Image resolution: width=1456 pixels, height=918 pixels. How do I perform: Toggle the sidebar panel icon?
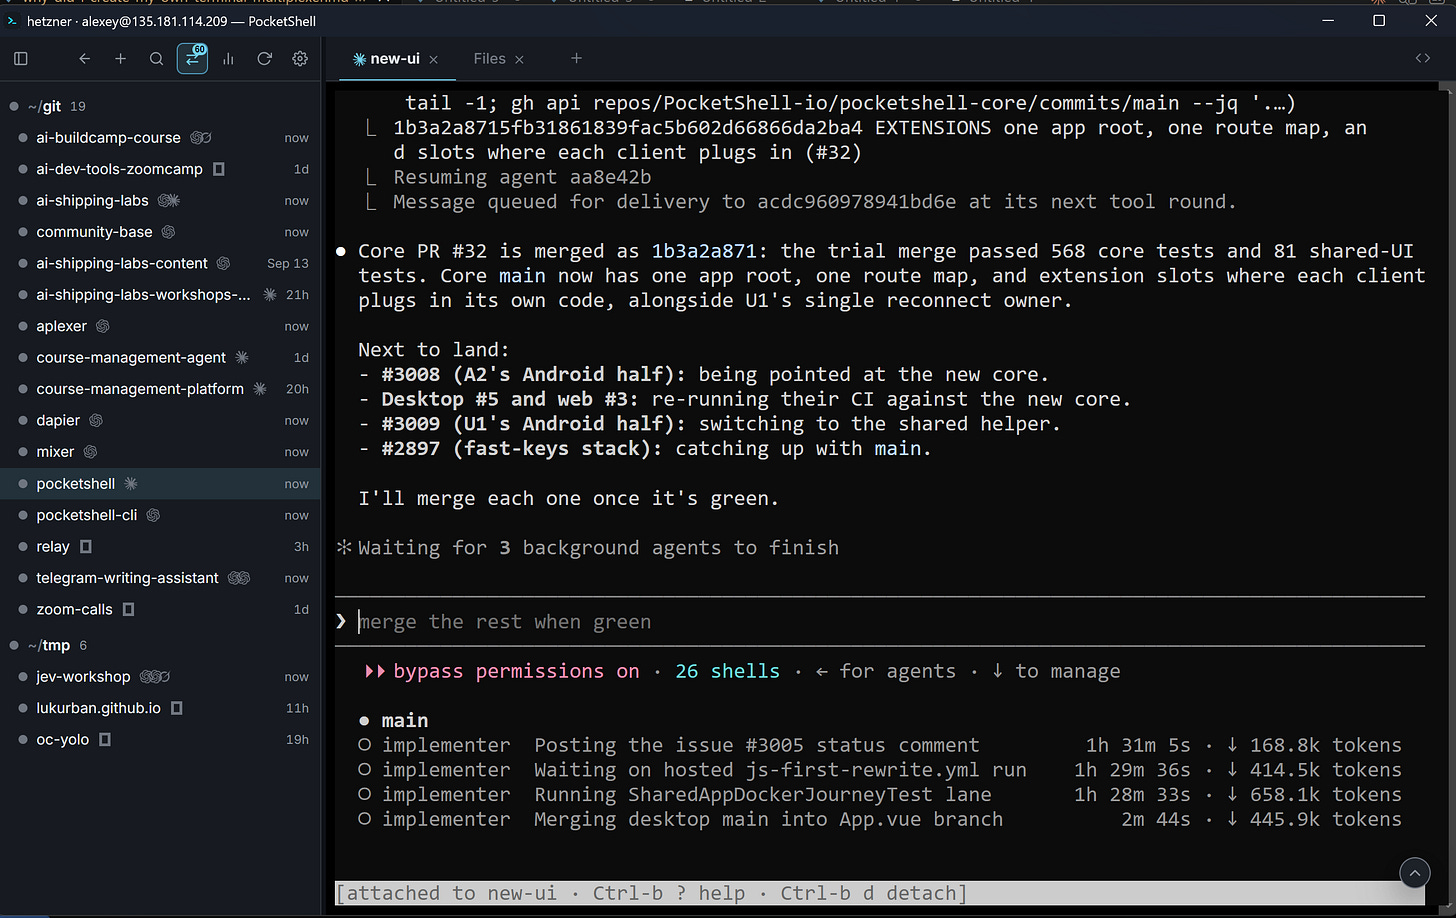[x=21, y=59]
